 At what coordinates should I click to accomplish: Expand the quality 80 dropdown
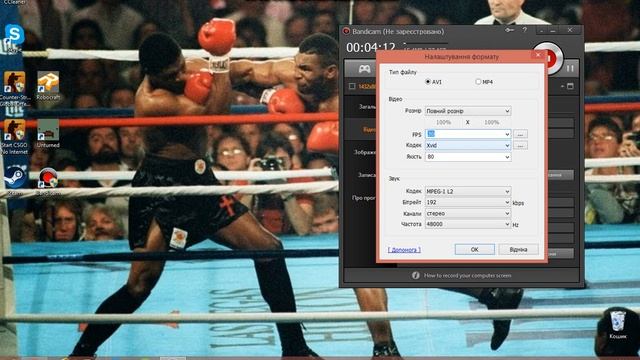(468, 157)
